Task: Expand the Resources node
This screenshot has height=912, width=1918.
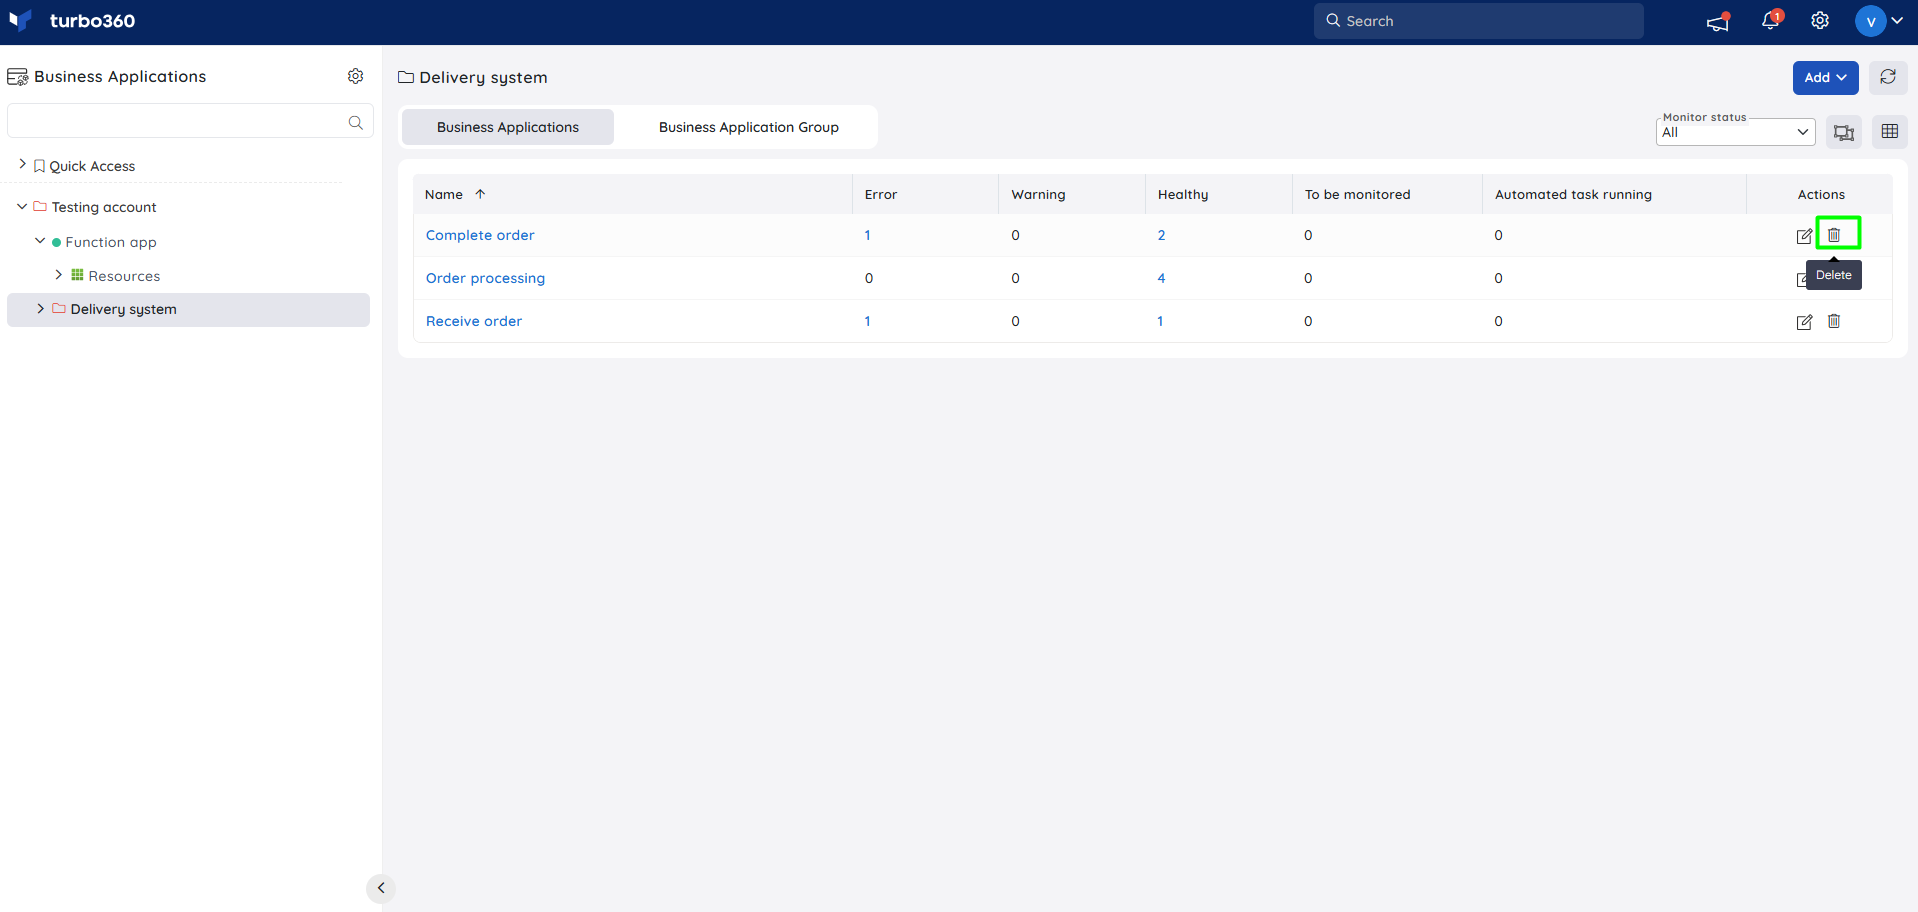Action: click(x=58, y=275)
